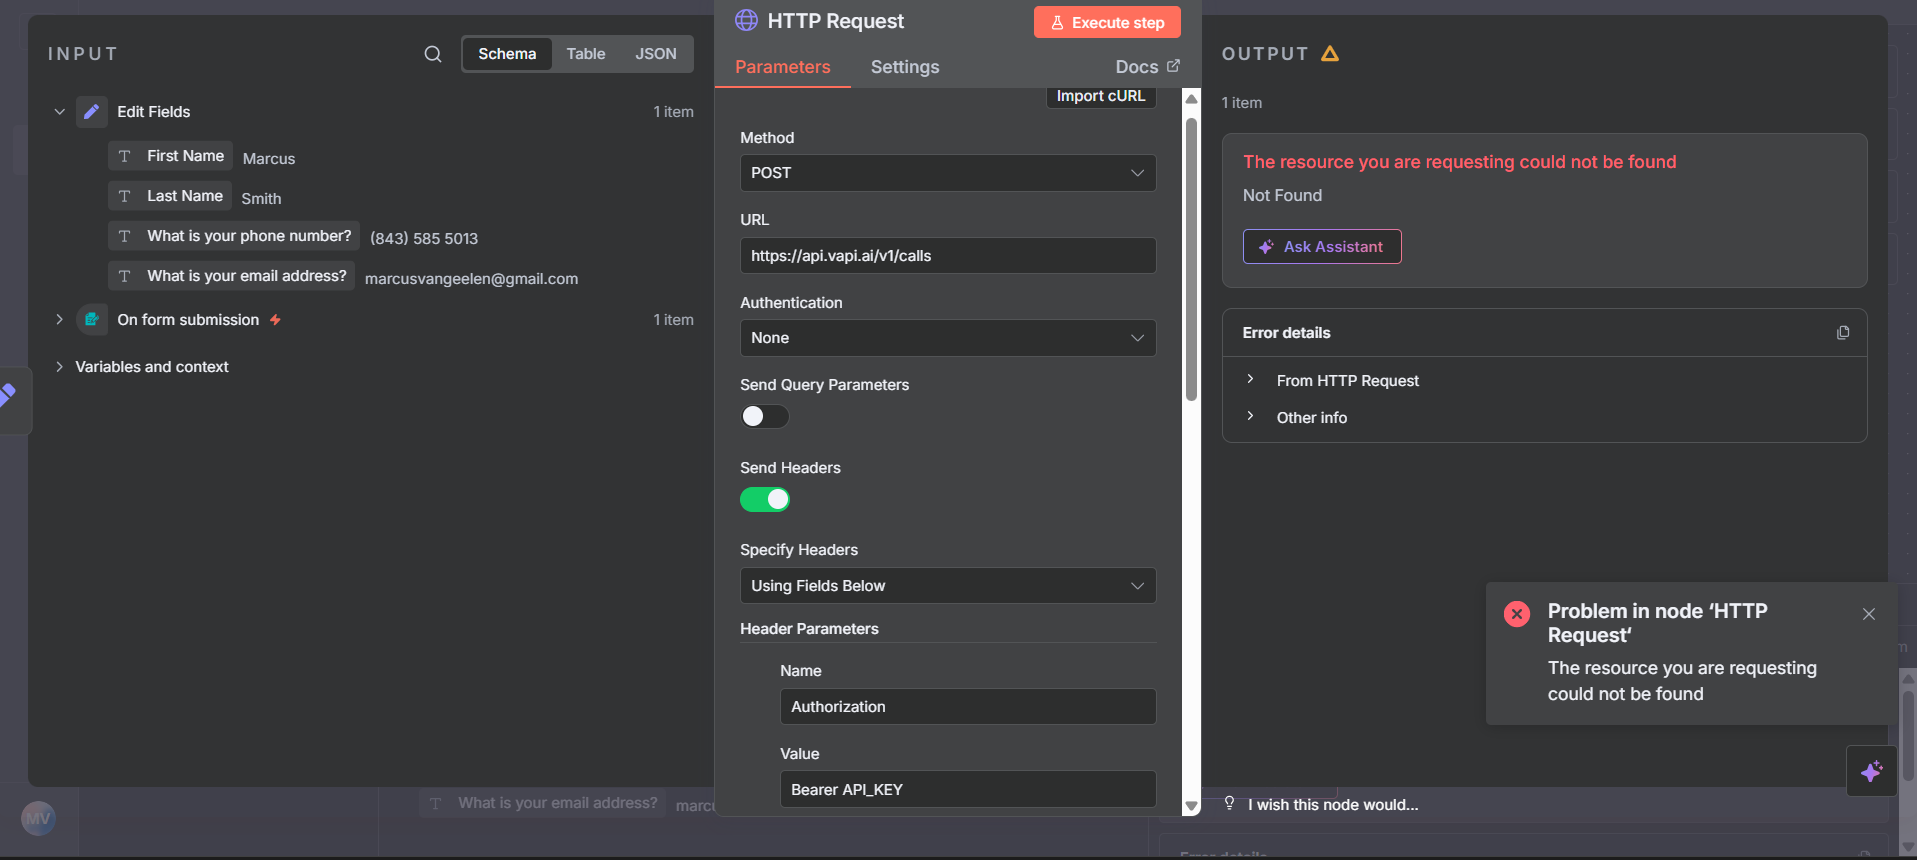Click the Import cURL button
This screenshot has height=860, width=1917.
click(1101, 96)
